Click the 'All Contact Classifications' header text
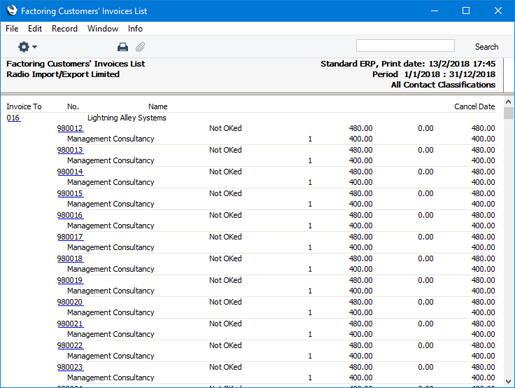 coord(443,85)
